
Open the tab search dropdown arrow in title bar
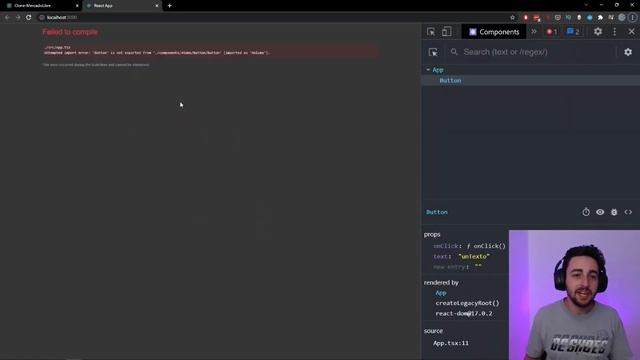(x=586, y=5)
